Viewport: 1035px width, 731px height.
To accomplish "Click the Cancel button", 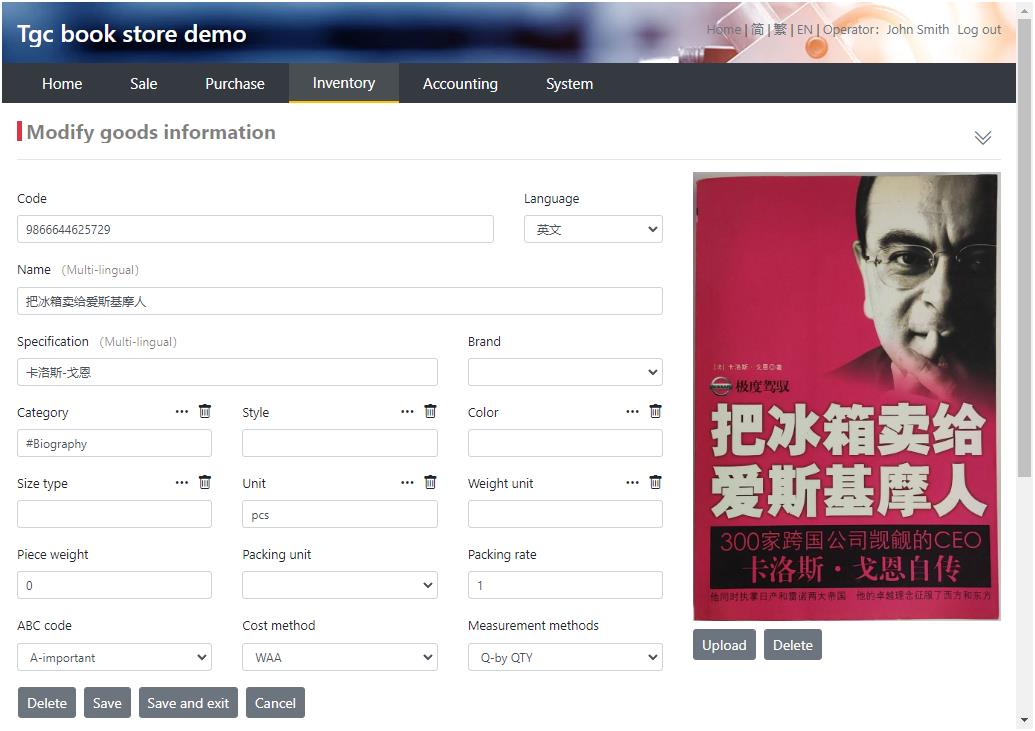I will click(x=275, y=703).
